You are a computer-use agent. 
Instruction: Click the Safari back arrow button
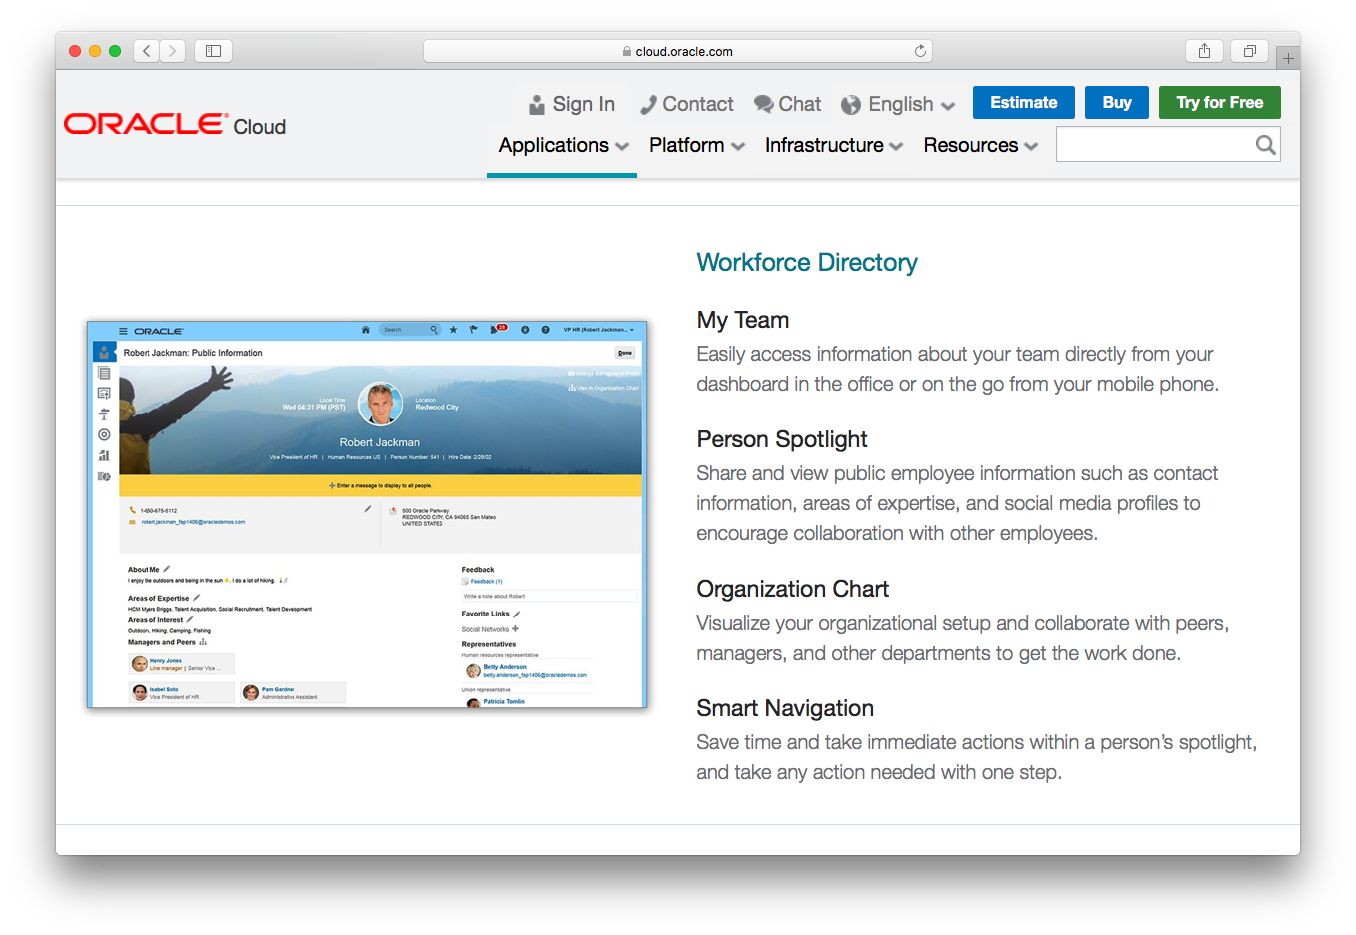[x=147, y=51]
